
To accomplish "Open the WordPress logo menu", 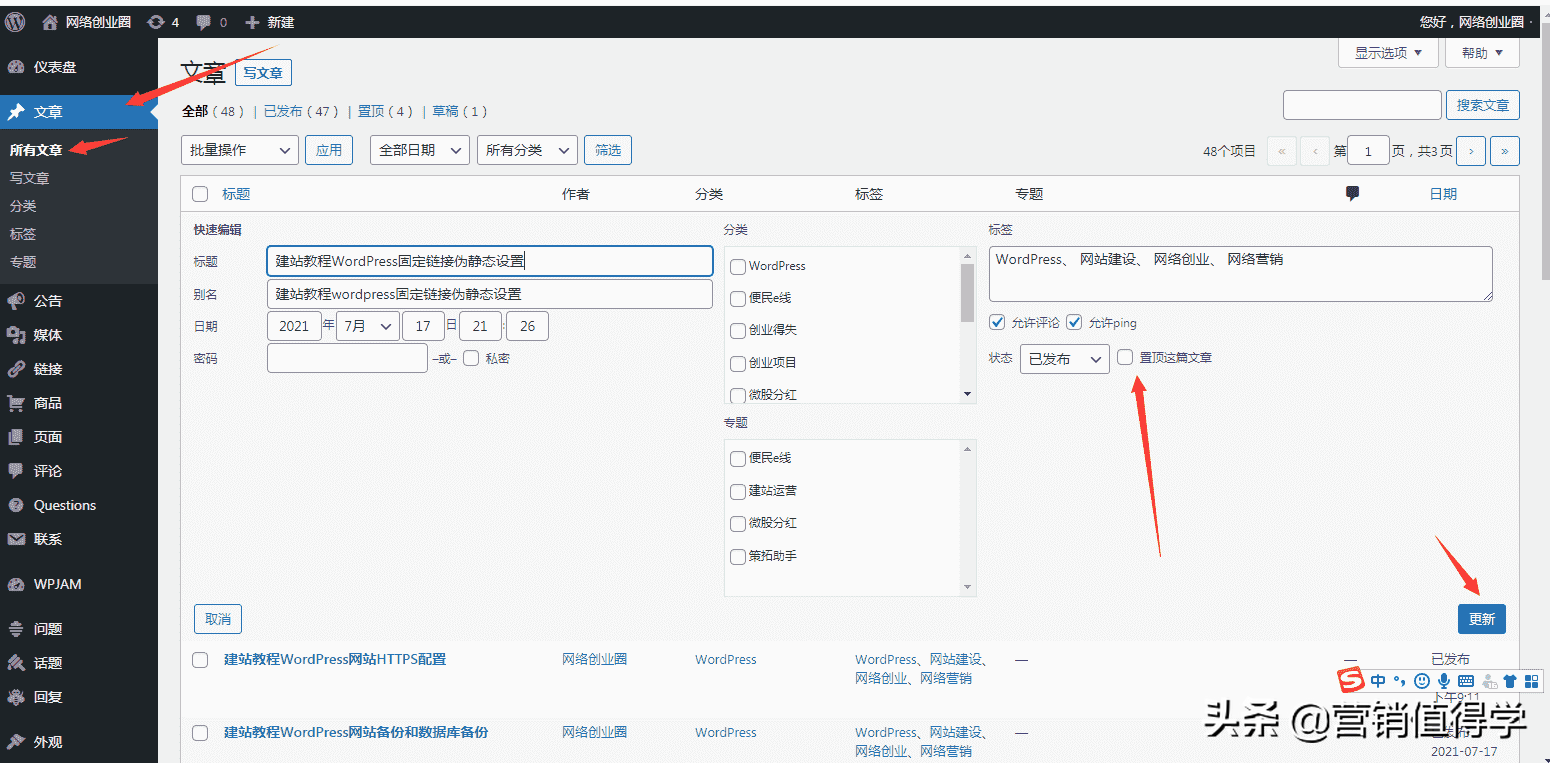I will tap(15, 21).
